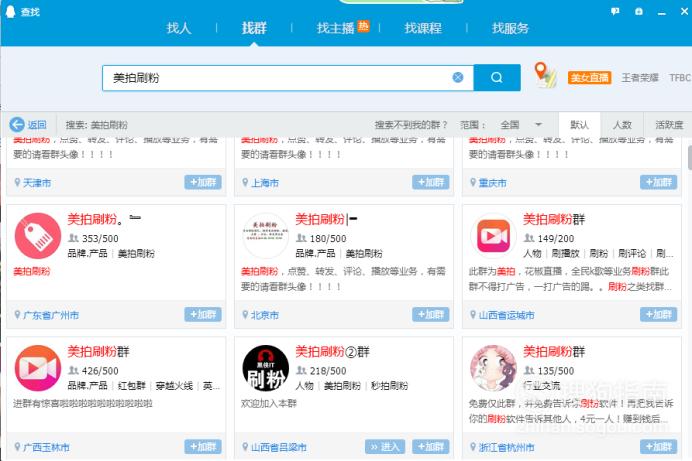Click 广东省广州市 location link

[x=51, y=315]
